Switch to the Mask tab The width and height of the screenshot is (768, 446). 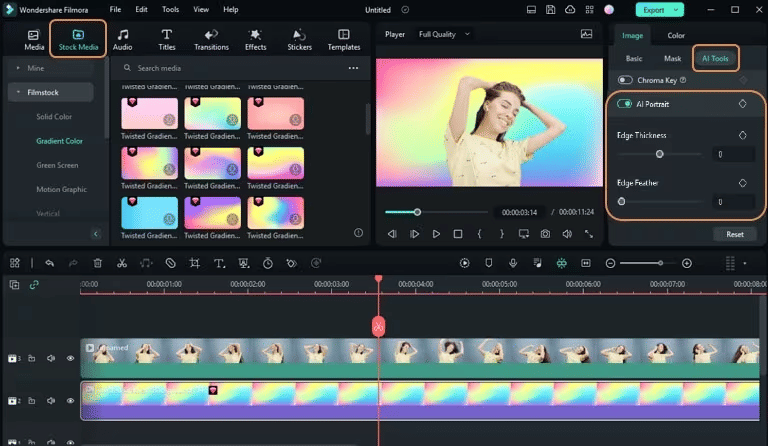click(672, 58)
